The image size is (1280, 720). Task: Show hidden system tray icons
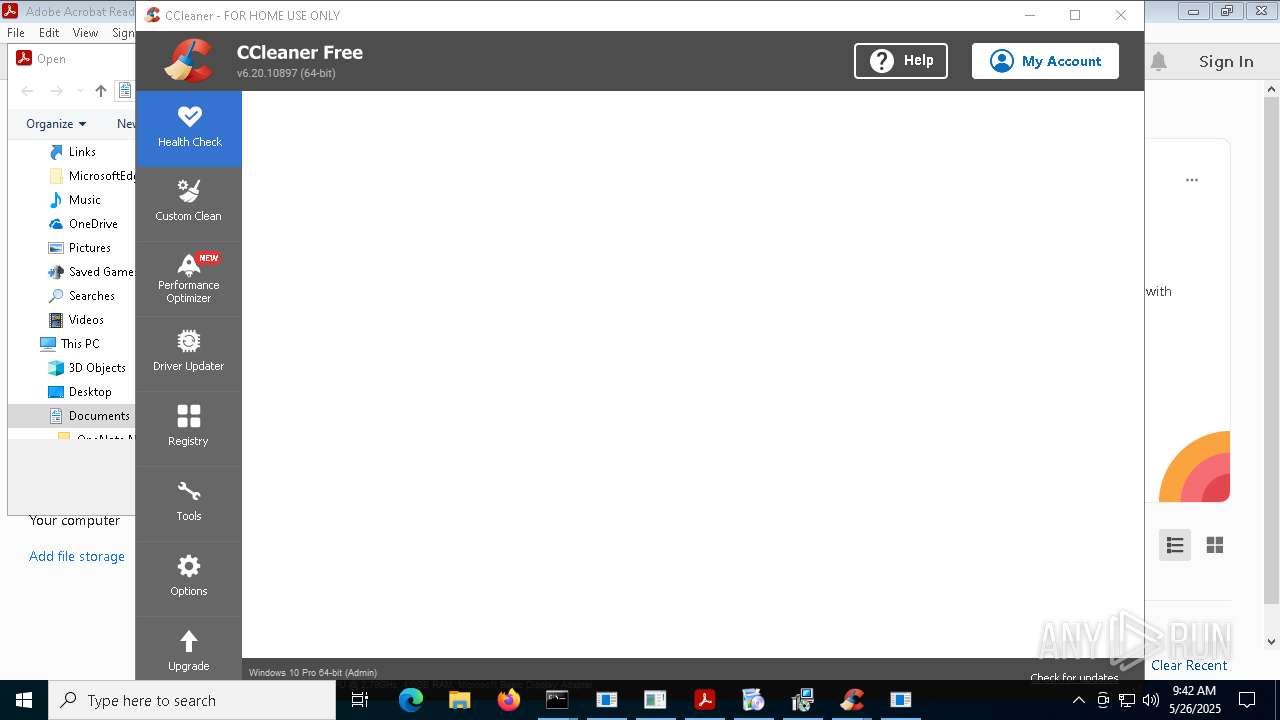coord(1079,700)
